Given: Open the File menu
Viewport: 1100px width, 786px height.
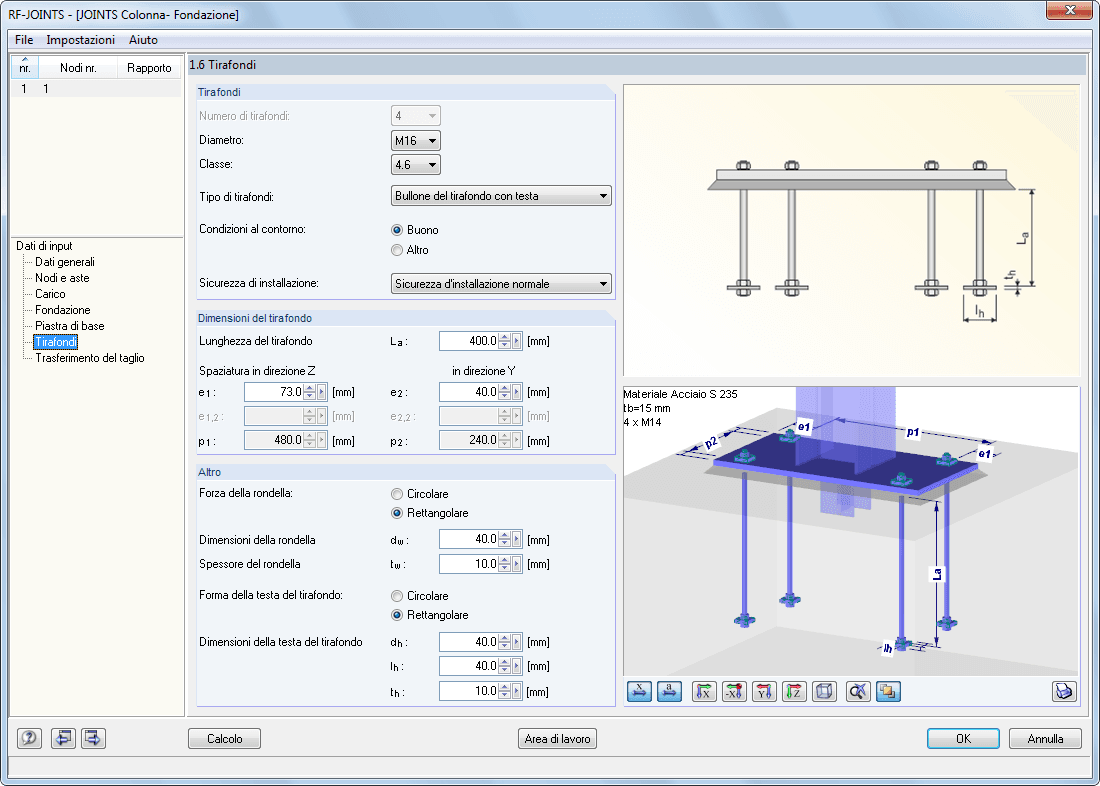Looking at the screenshot, I should pyautogui.click(x=24, y=40).
